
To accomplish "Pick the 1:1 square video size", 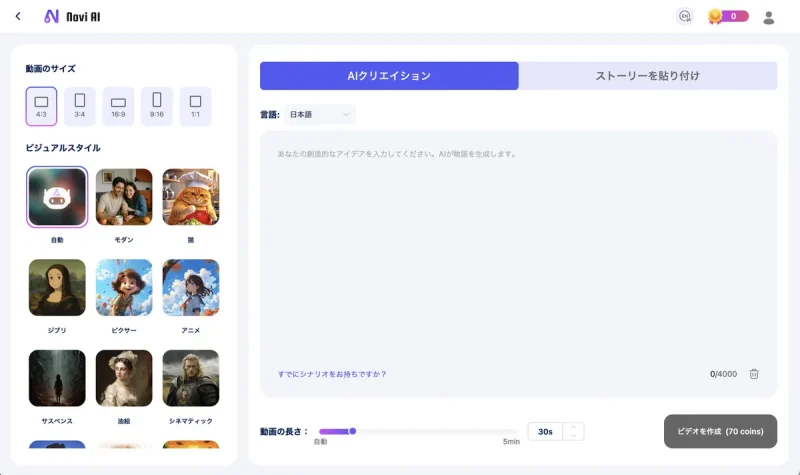I will coord(195,106).
